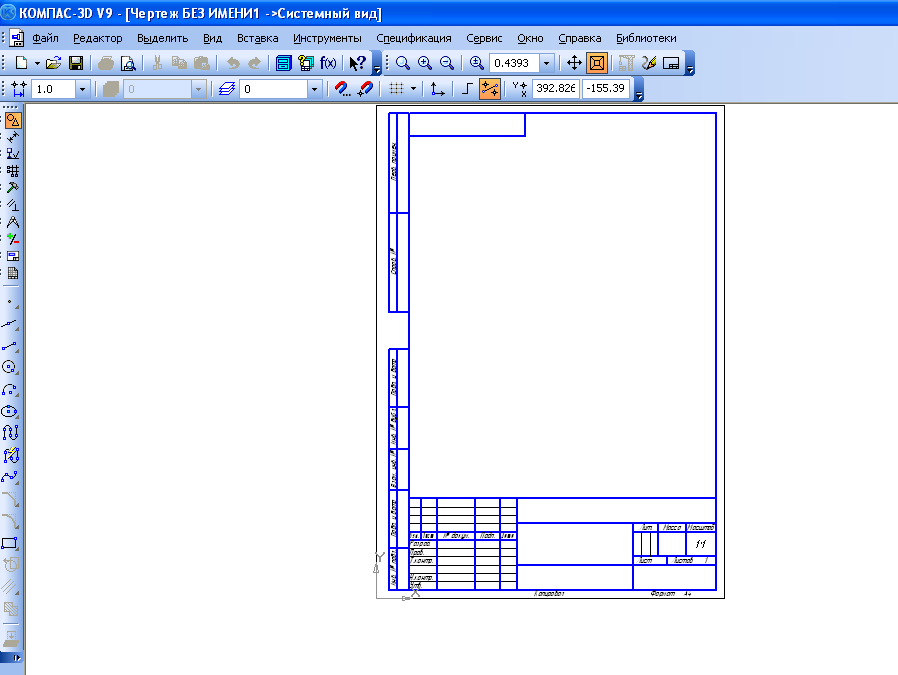Expand the New document dropdown arrow

(x=37, y=63)
